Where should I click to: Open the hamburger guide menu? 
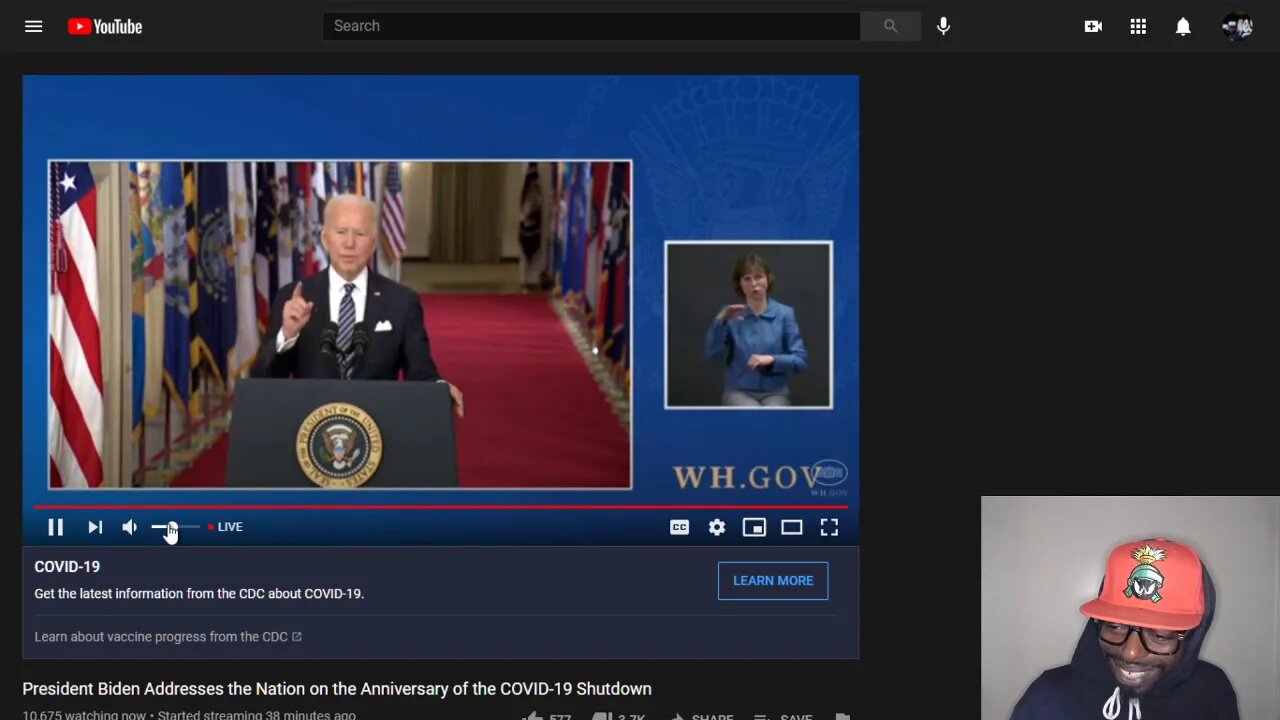coord(34,26)
